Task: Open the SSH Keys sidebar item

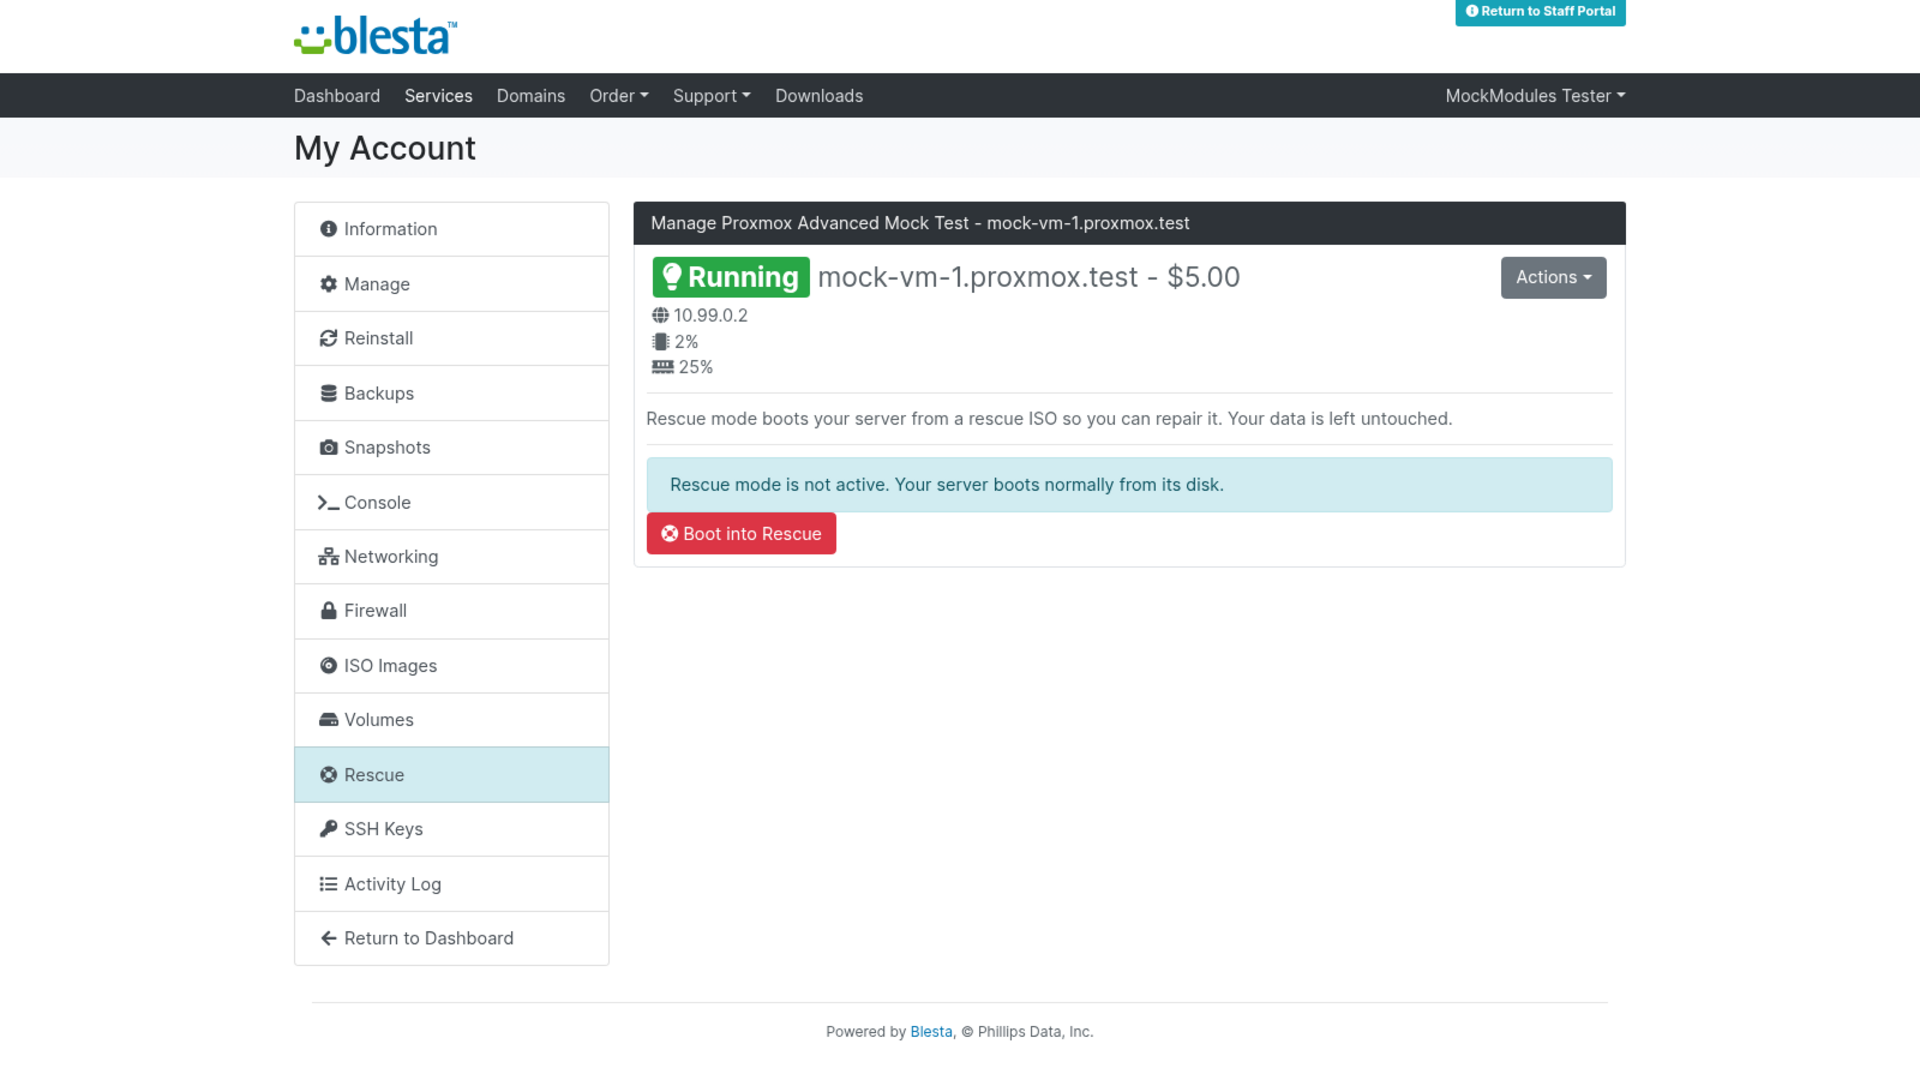Action: pos(452,829)
